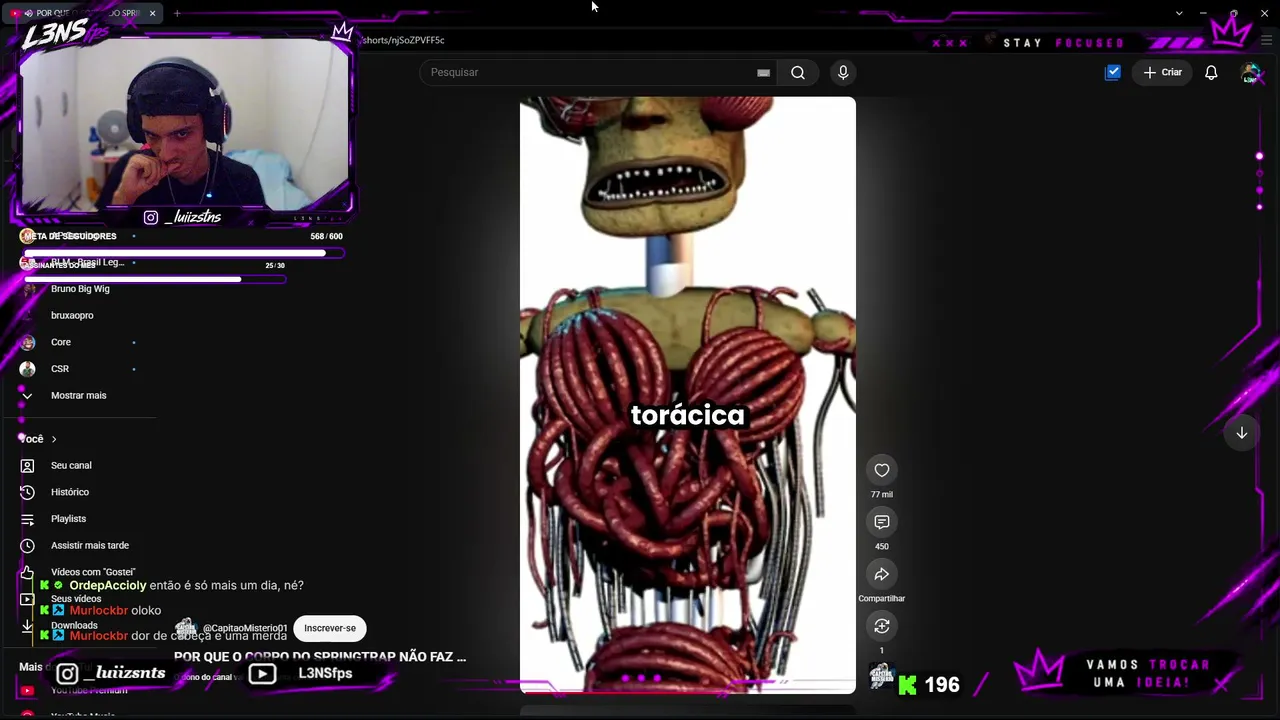Go to the next Short with the down arrow
Viewport: 1280px width, 720px height.
(1241, 433)
